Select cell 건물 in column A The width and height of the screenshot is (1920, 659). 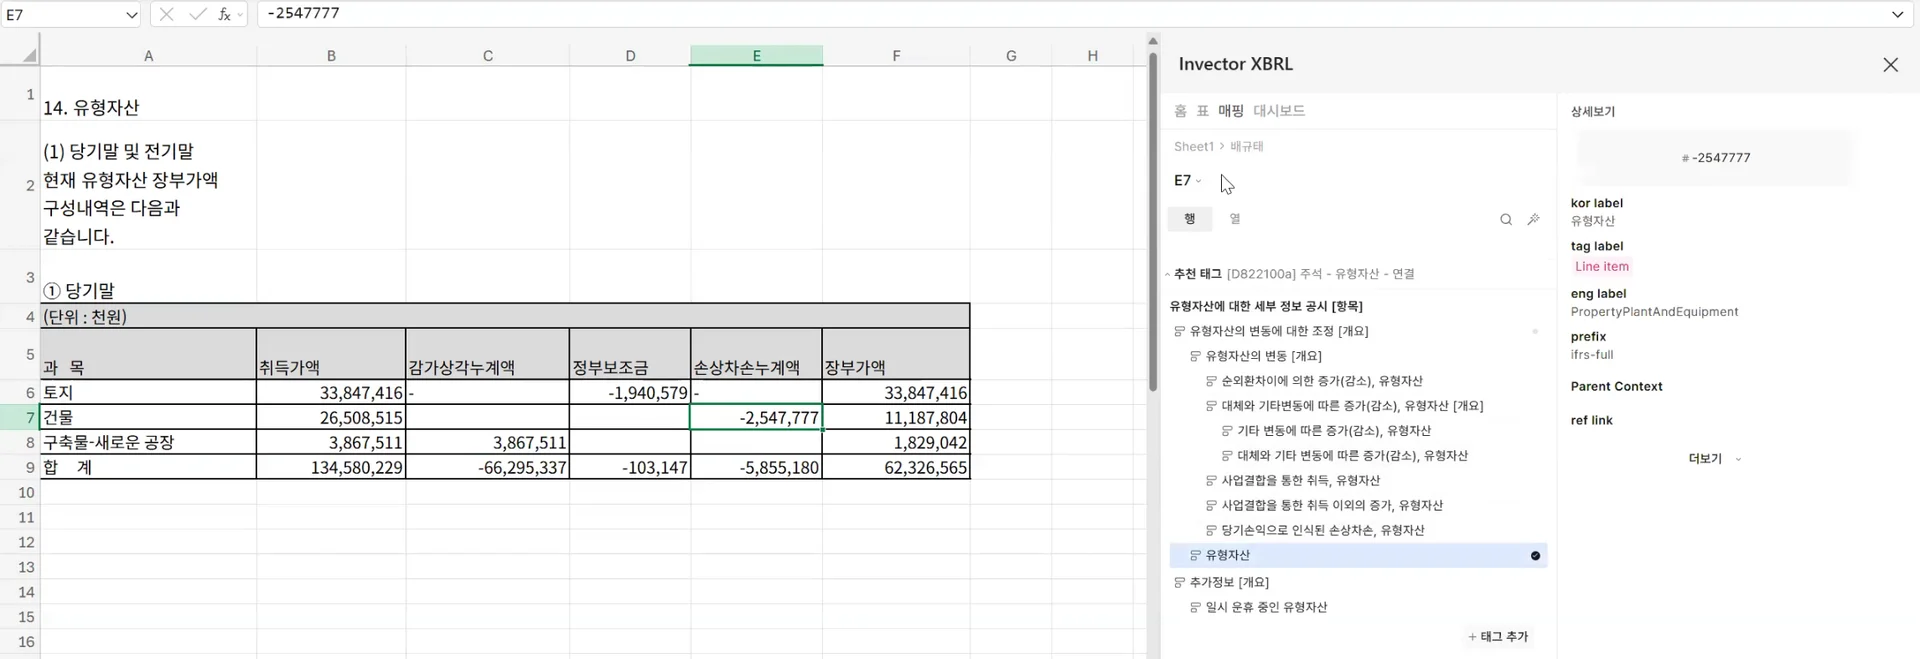[148, 417]
